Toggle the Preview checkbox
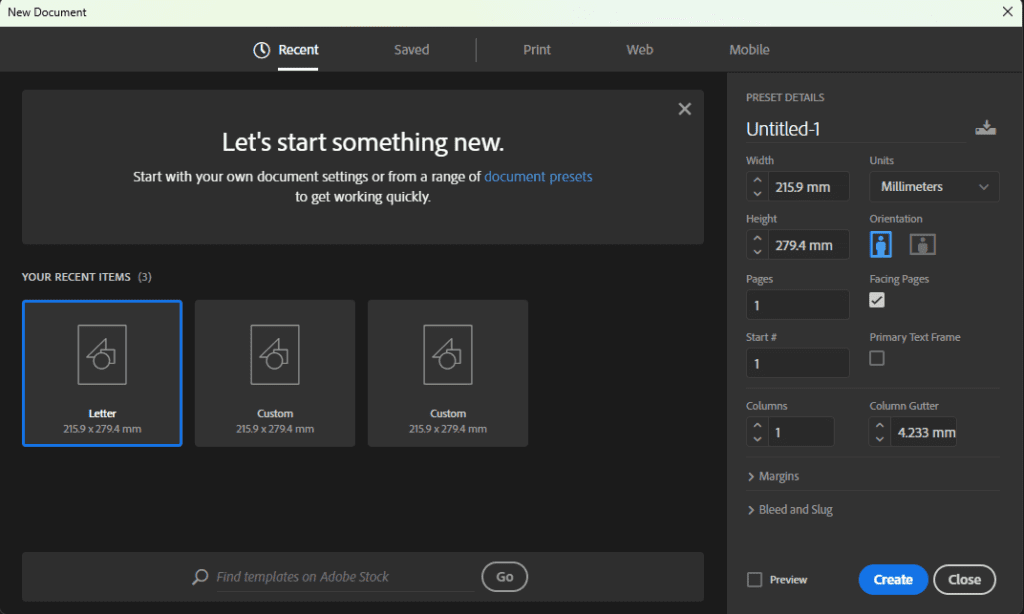 coord(755,580)
